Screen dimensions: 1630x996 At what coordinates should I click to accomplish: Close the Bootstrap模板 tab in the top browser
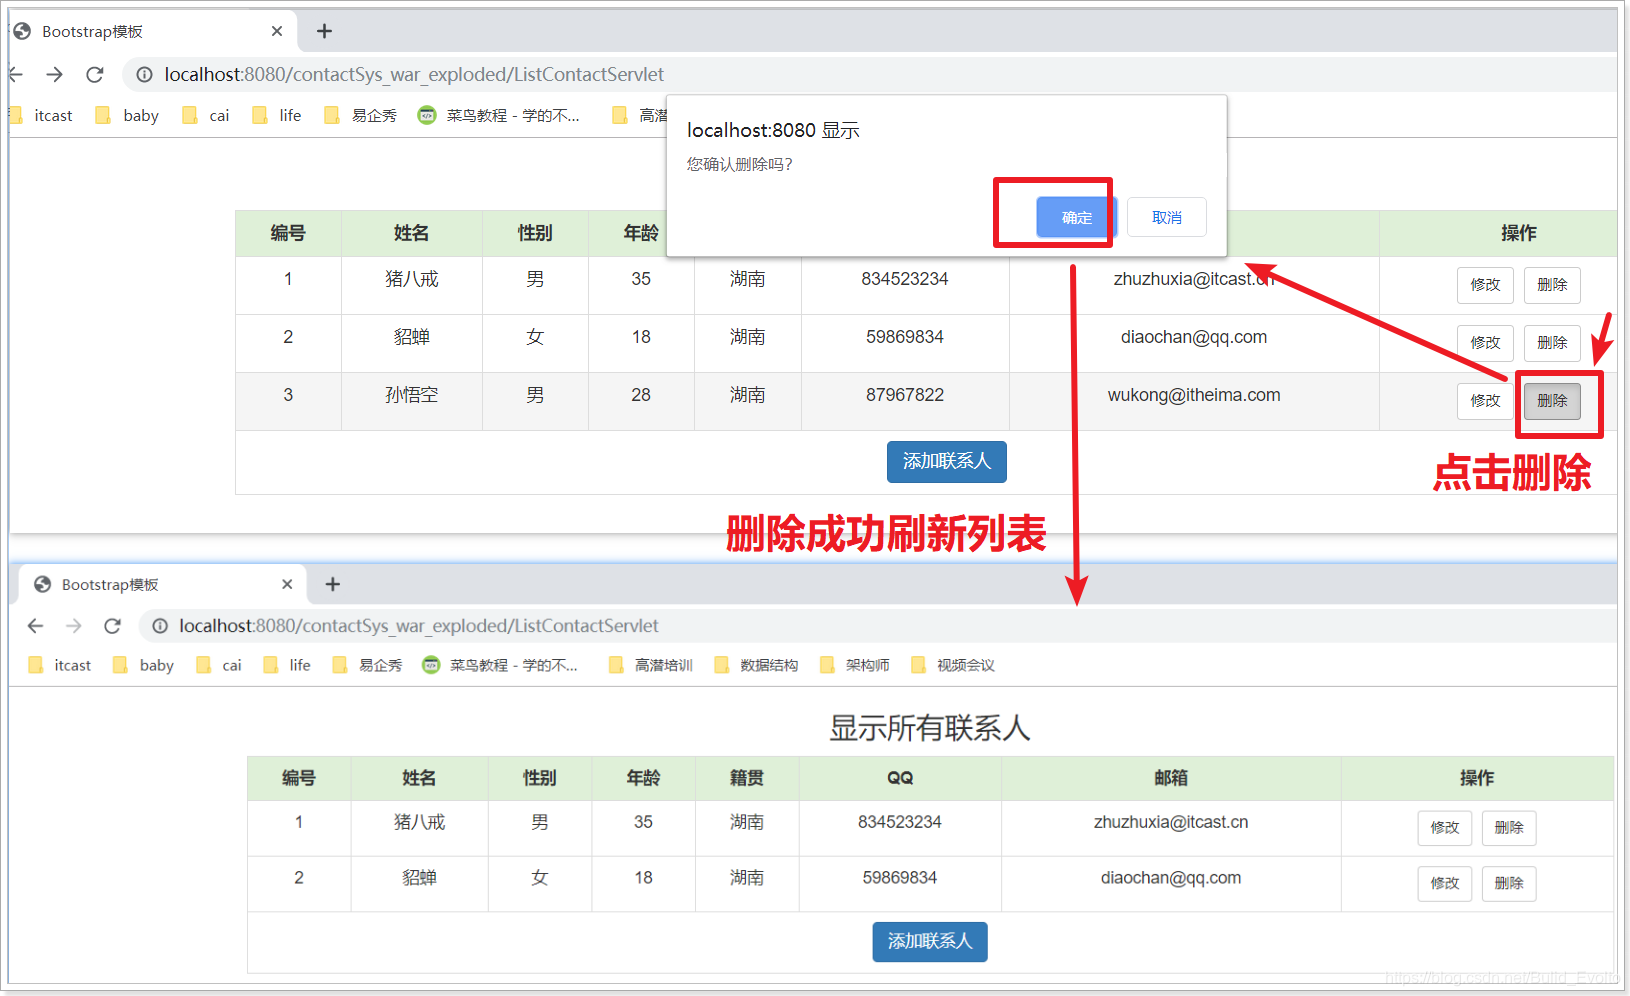click(277, 31)
